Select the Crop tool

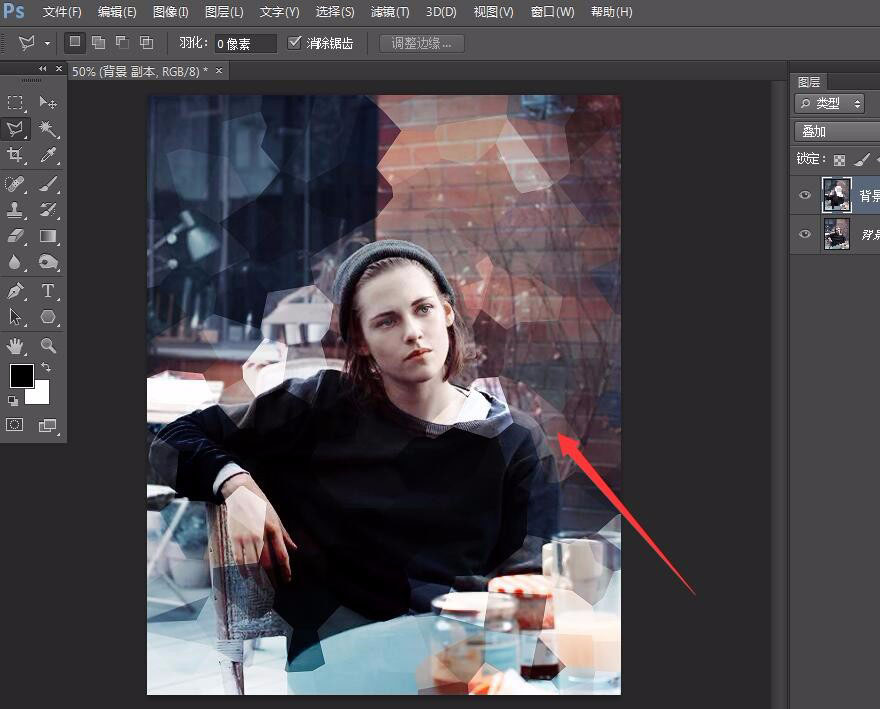(x=15, y=155)
